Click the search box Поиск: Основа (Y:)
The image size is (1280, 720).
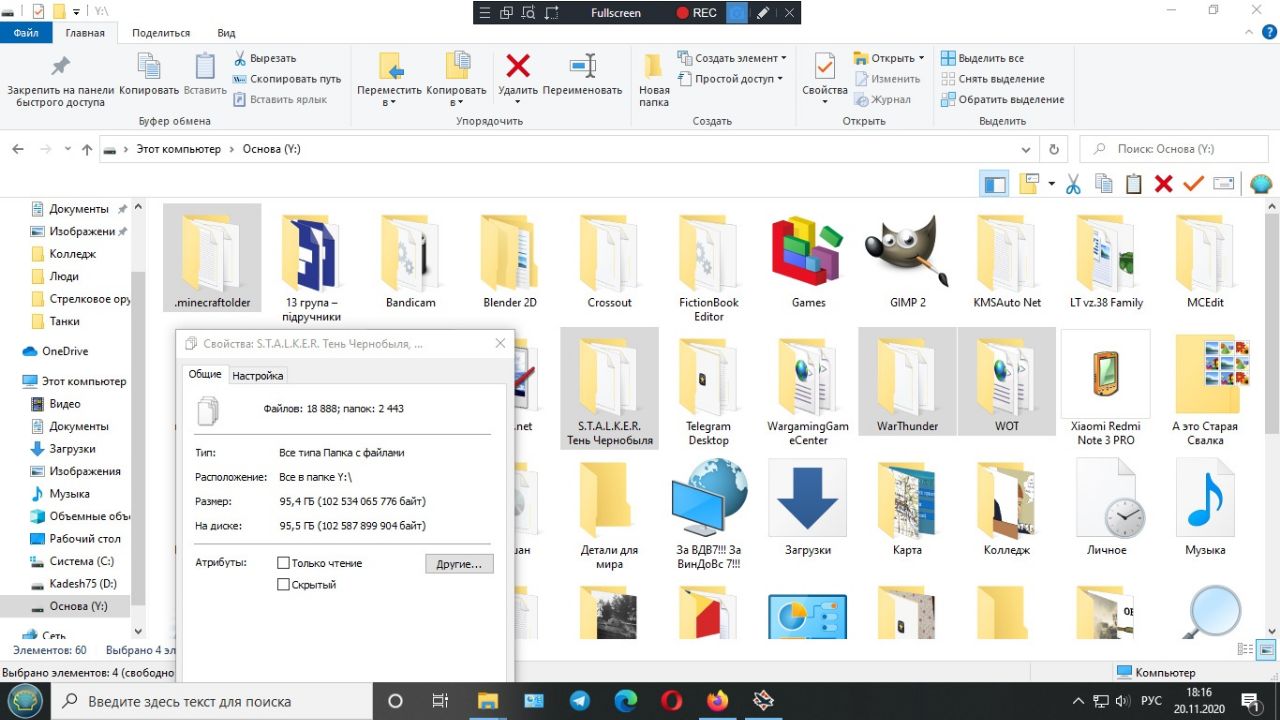point(1174,149)
